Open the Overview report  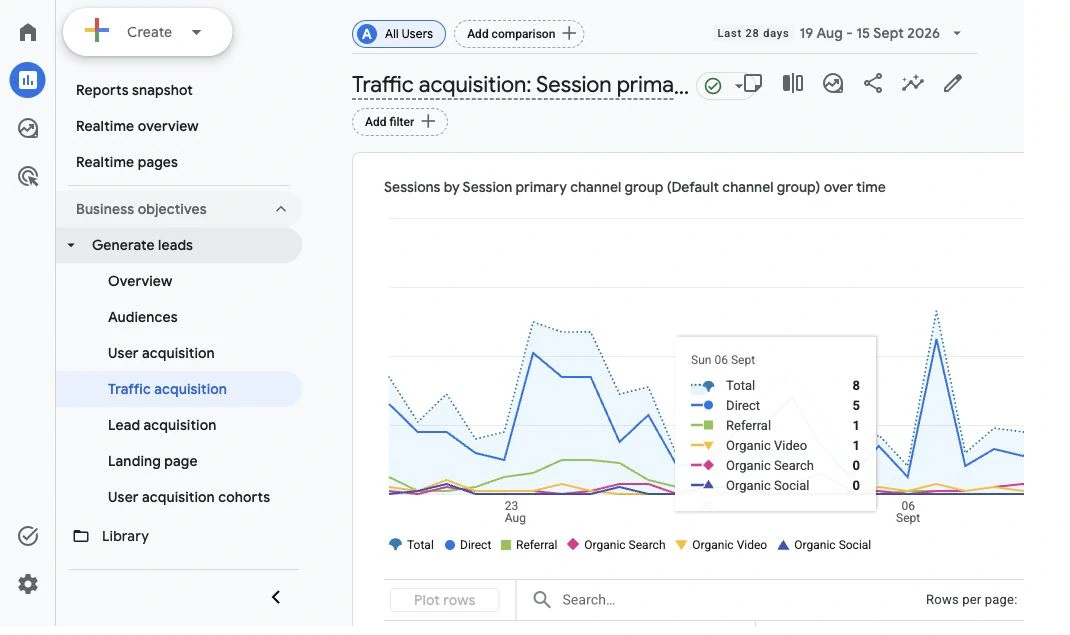click(x=140, y=281)
